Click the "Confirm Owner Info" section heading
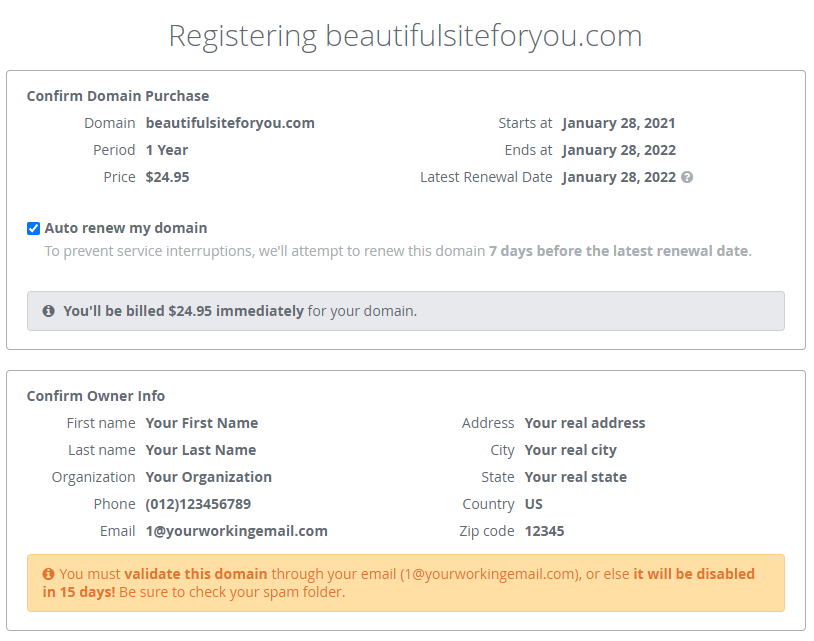 point(96,396)
